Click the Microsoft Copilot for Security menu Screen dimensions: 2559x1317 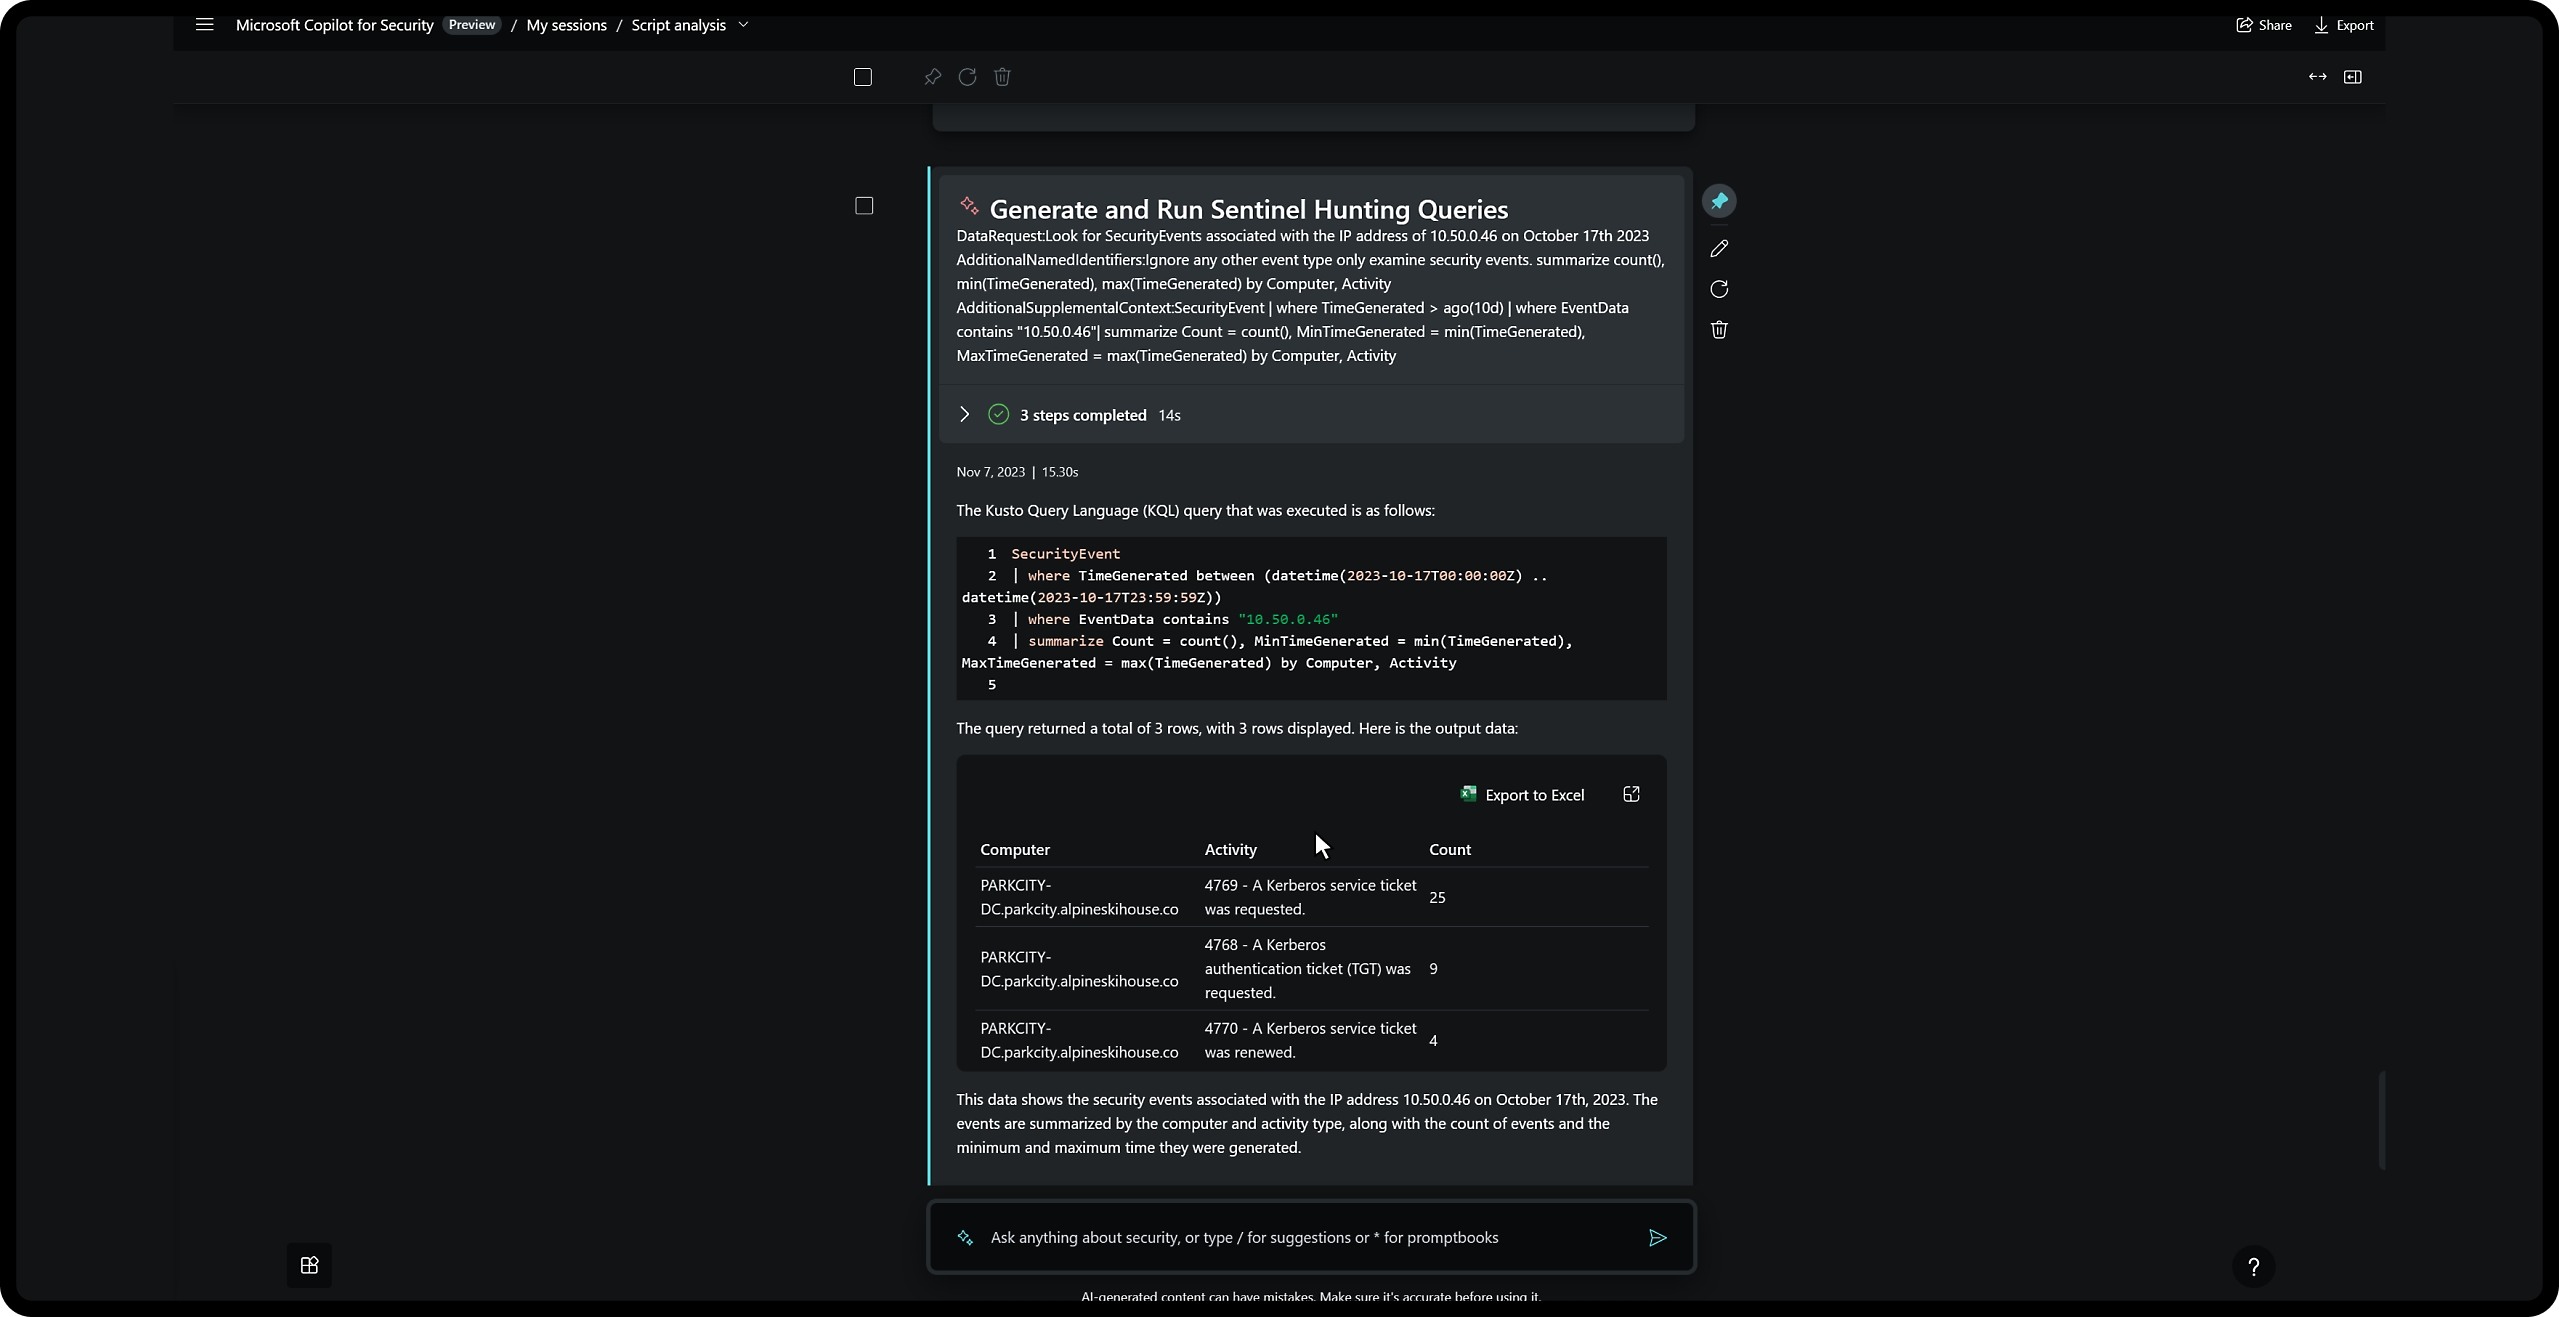click(x=205, y=25)
